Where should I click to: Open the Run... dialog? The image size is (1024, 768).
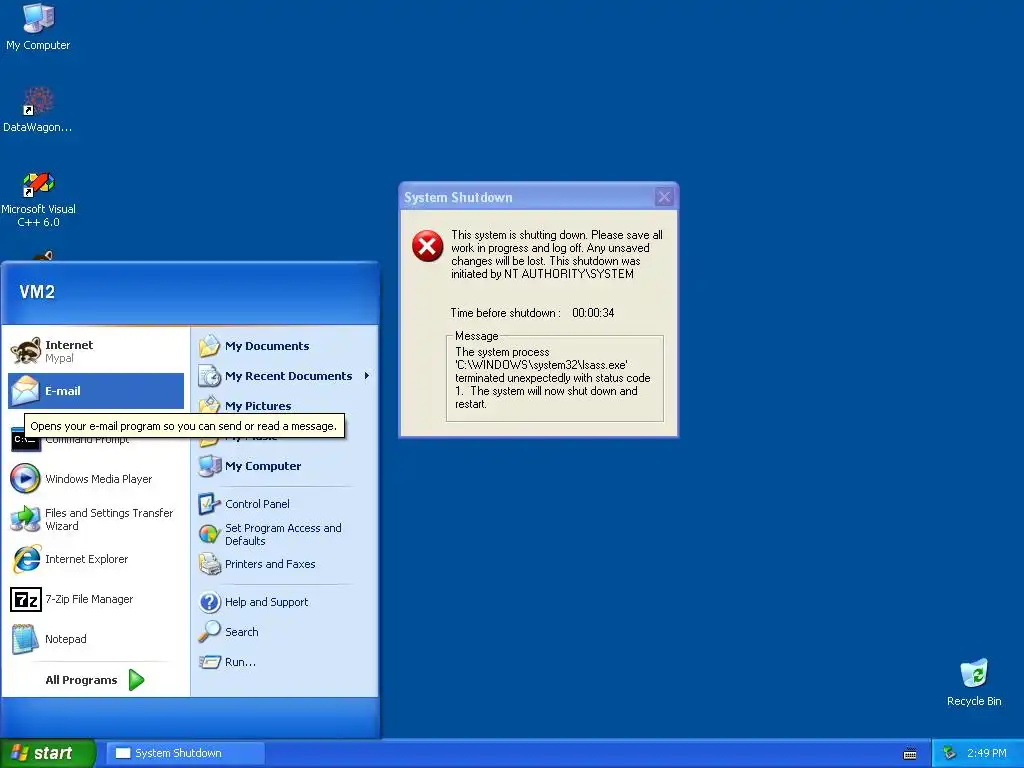point(285,662)
